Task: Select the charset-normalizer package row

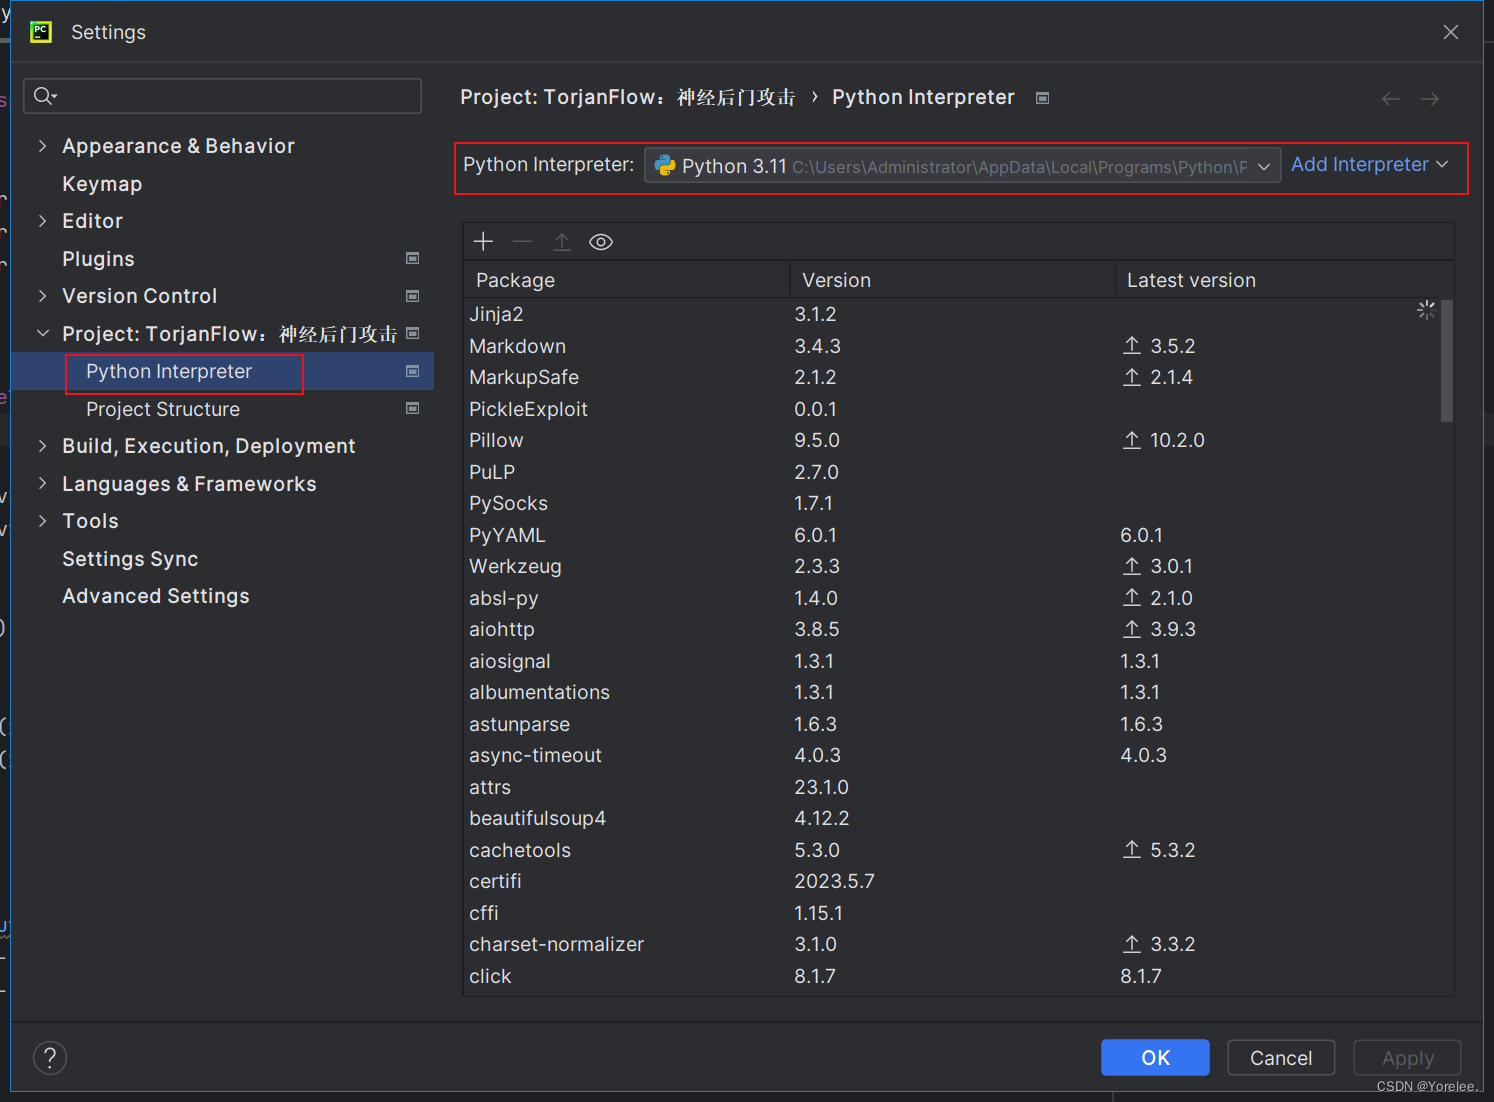Action: pos(952,944)
